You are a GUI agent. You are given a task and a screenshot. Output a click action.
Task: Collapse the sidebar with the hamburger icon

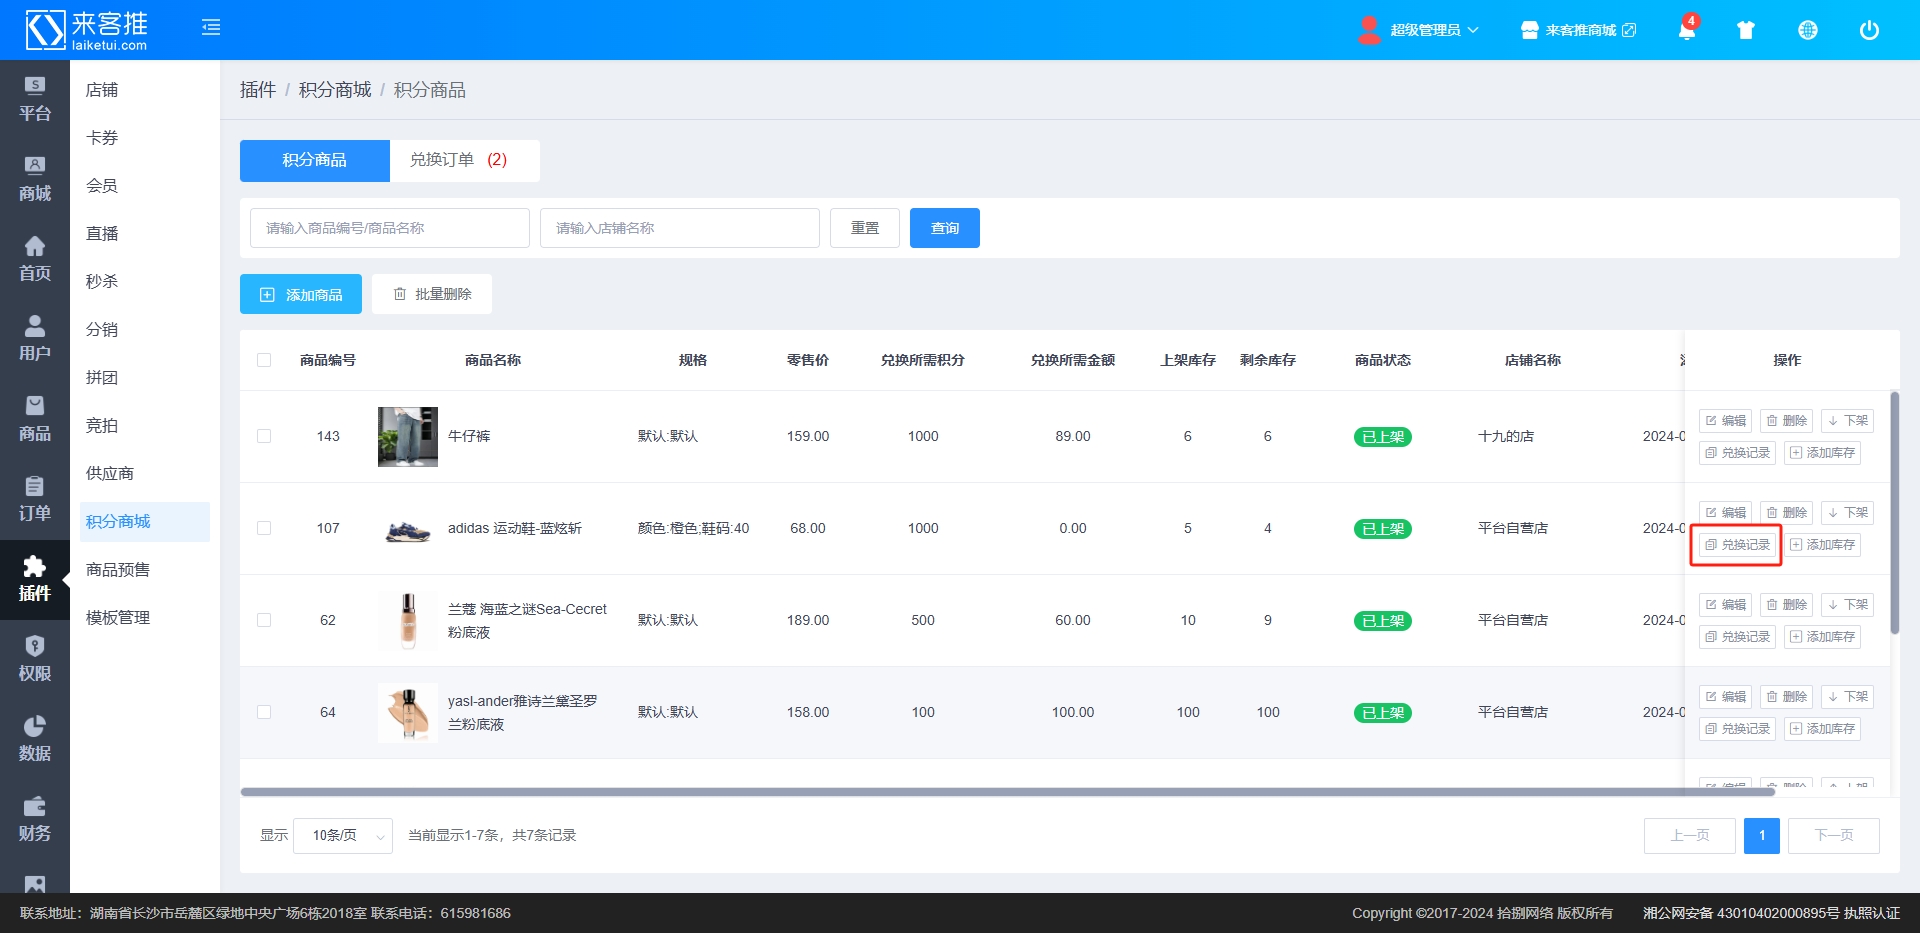click(x=211, y=28)
